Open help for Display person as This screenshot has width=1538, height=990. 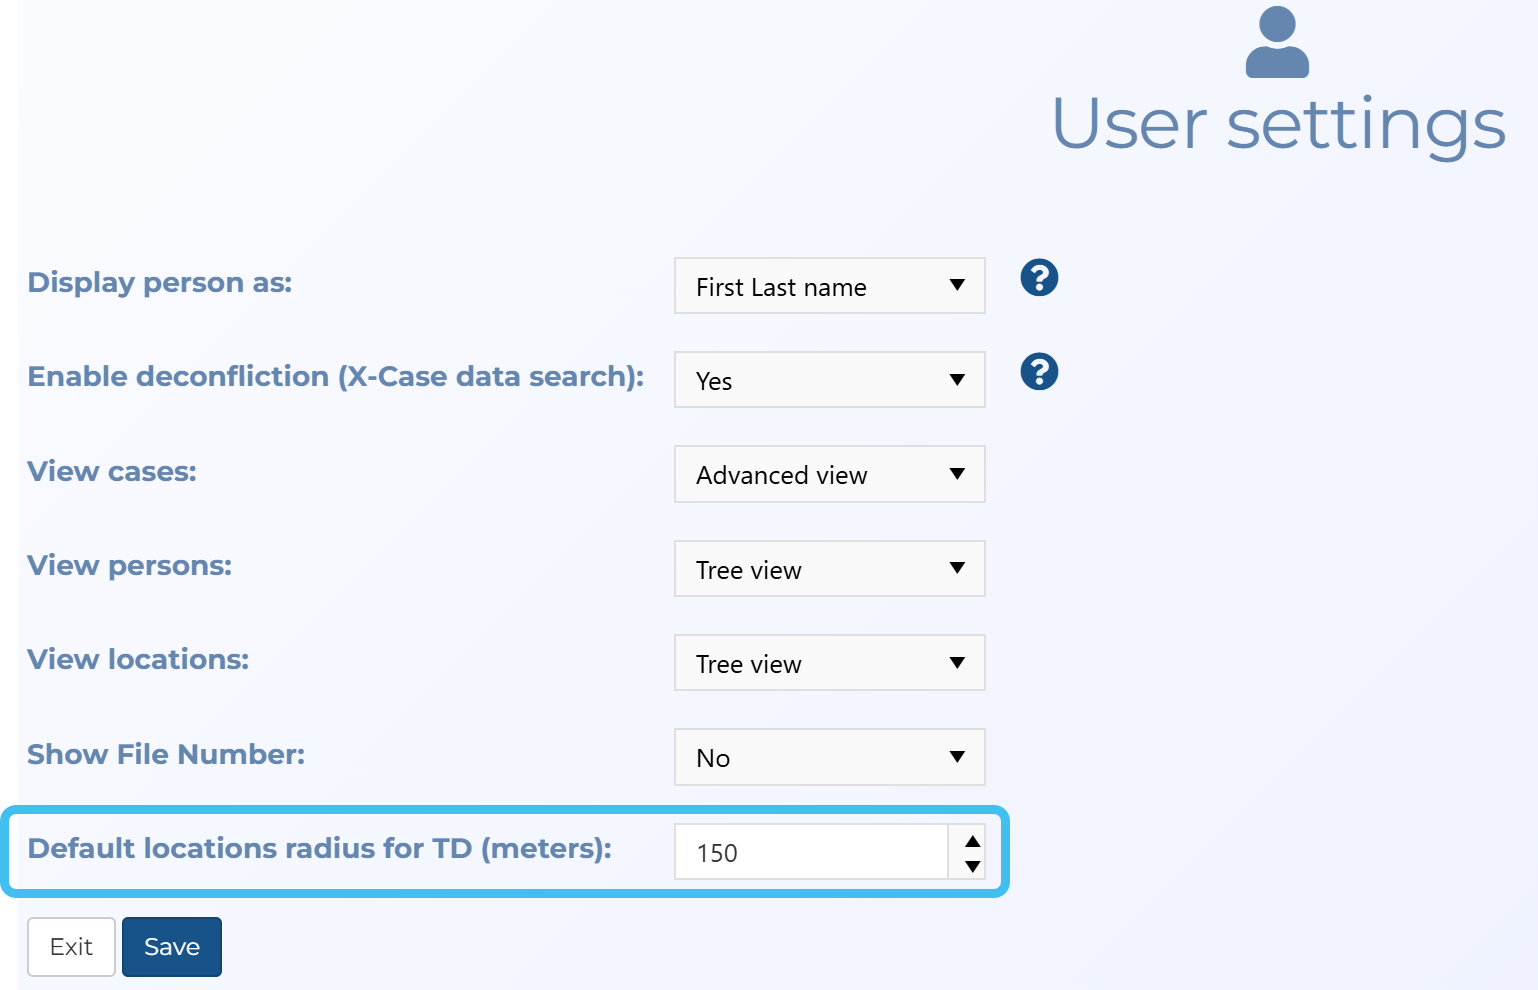1039,278
